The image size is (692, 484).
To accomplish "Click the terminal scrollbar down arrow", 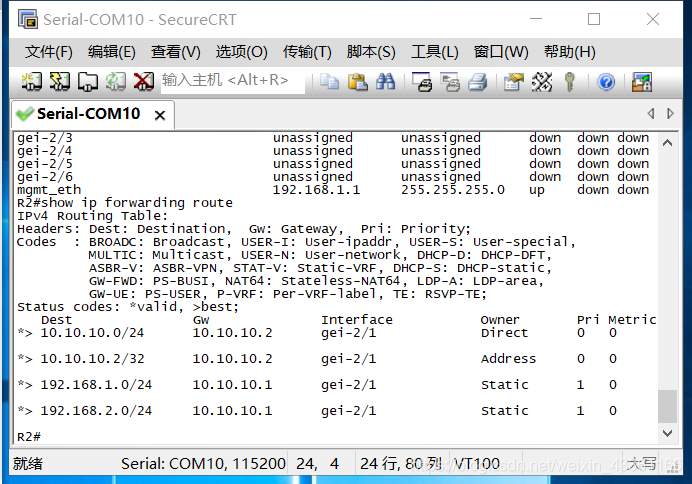I will [667, 433].
